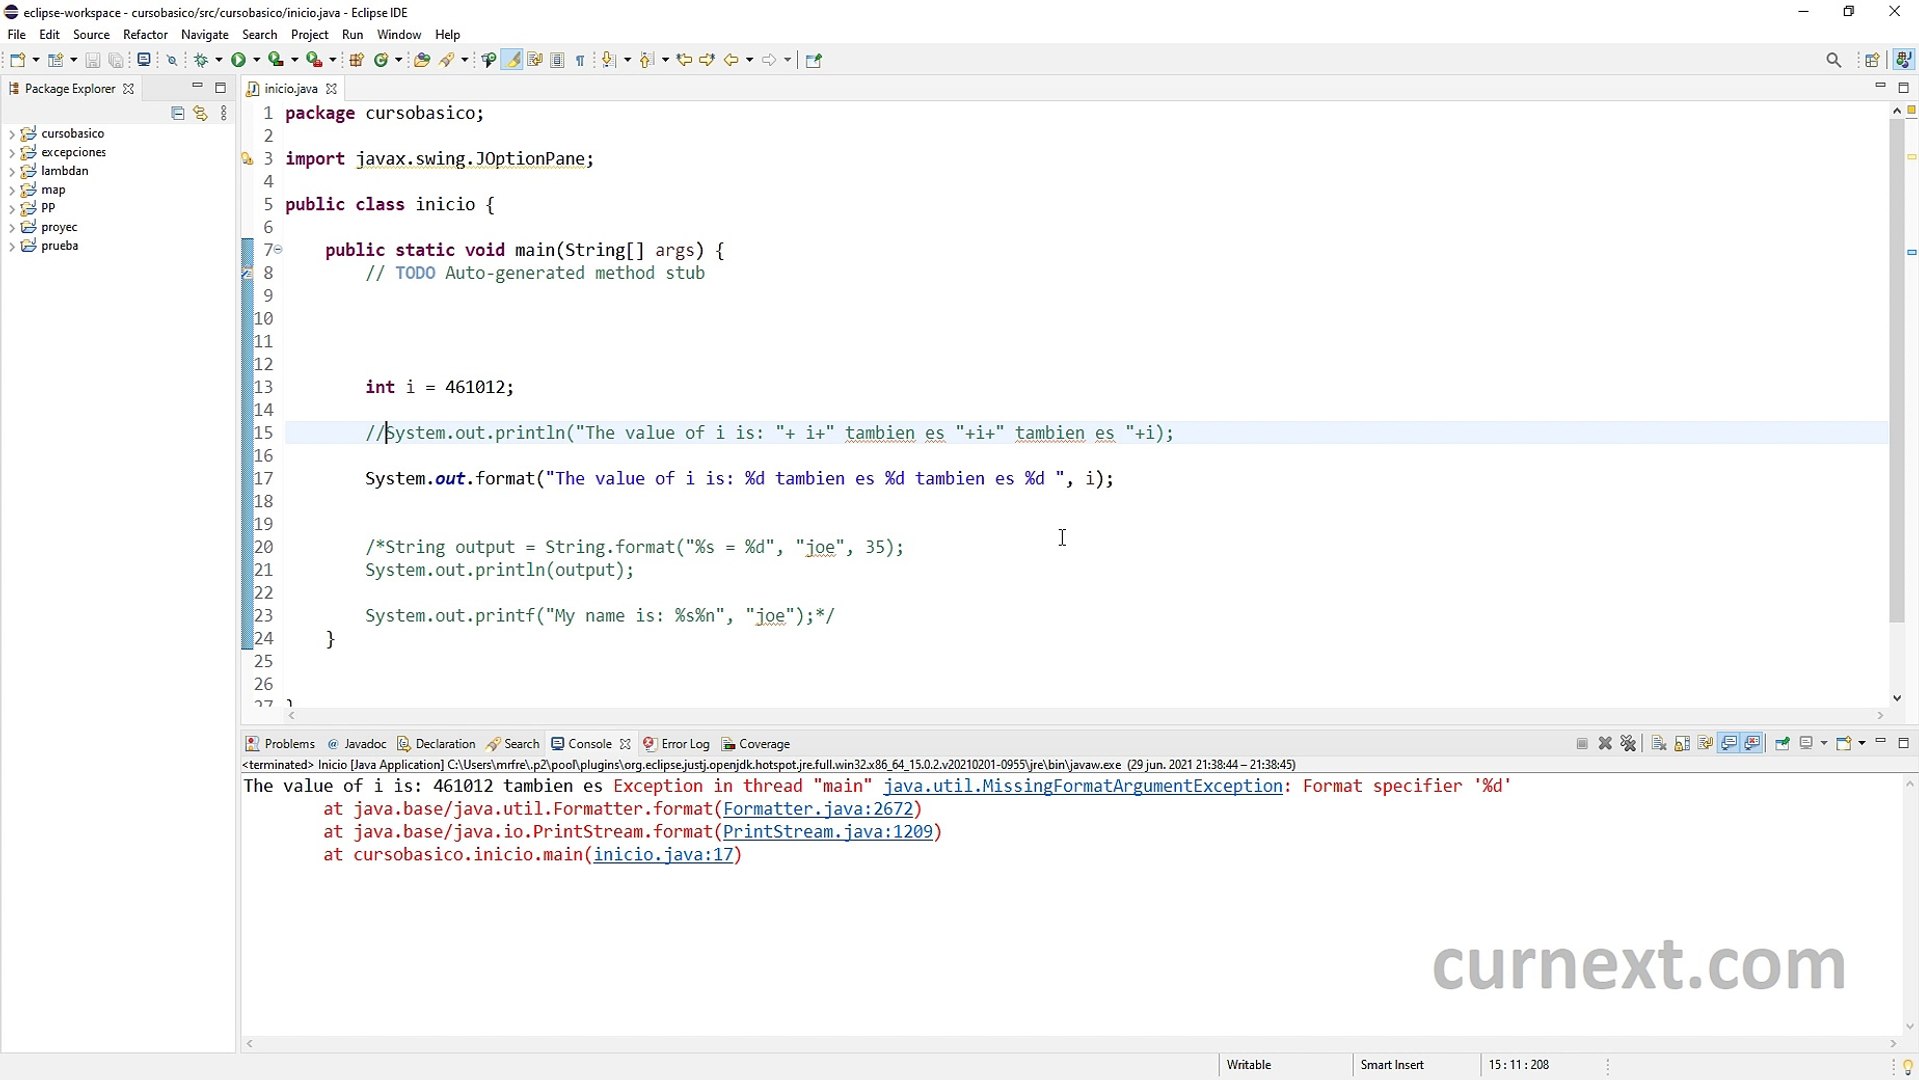Open the Debug button dropdown arrow

click(218, 60)
